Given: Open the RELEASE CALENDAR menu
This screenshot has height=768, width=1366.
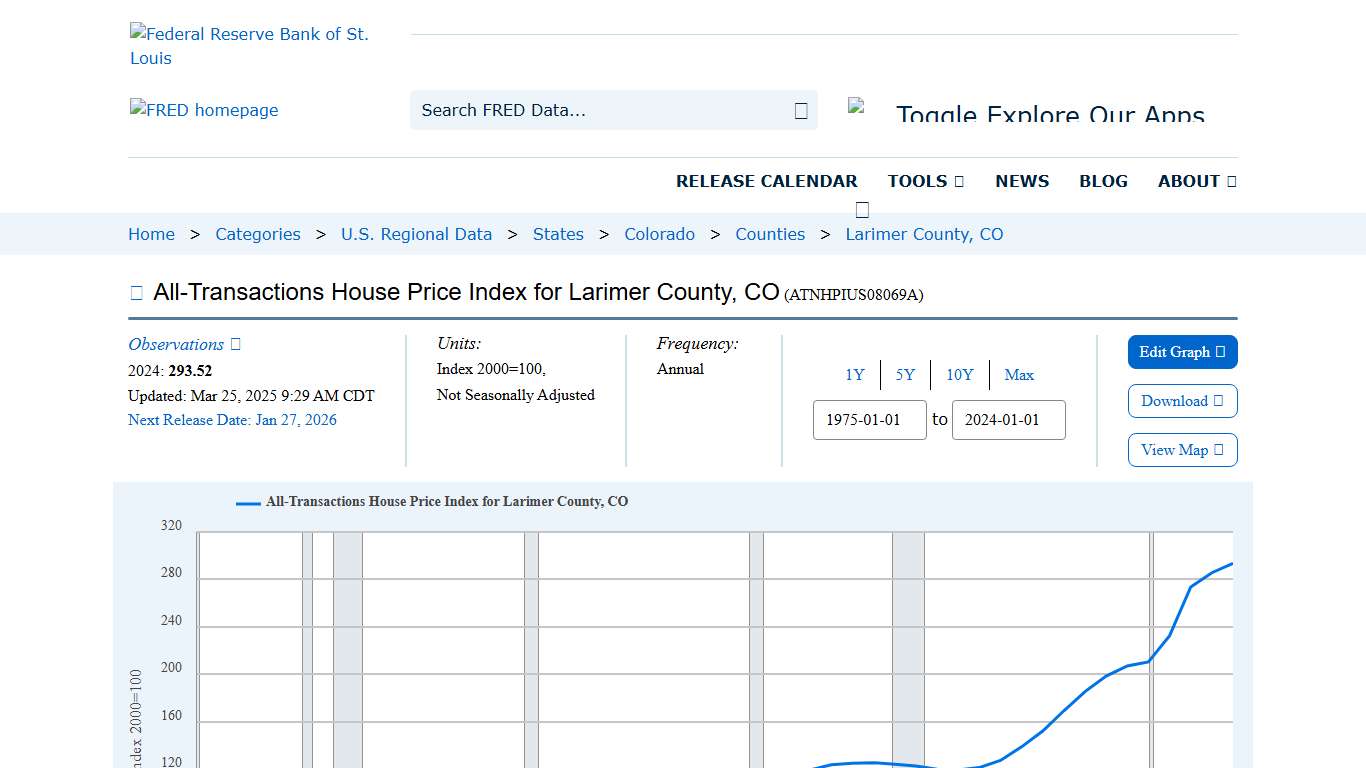Looking at the screenshot, I should 767,181.
